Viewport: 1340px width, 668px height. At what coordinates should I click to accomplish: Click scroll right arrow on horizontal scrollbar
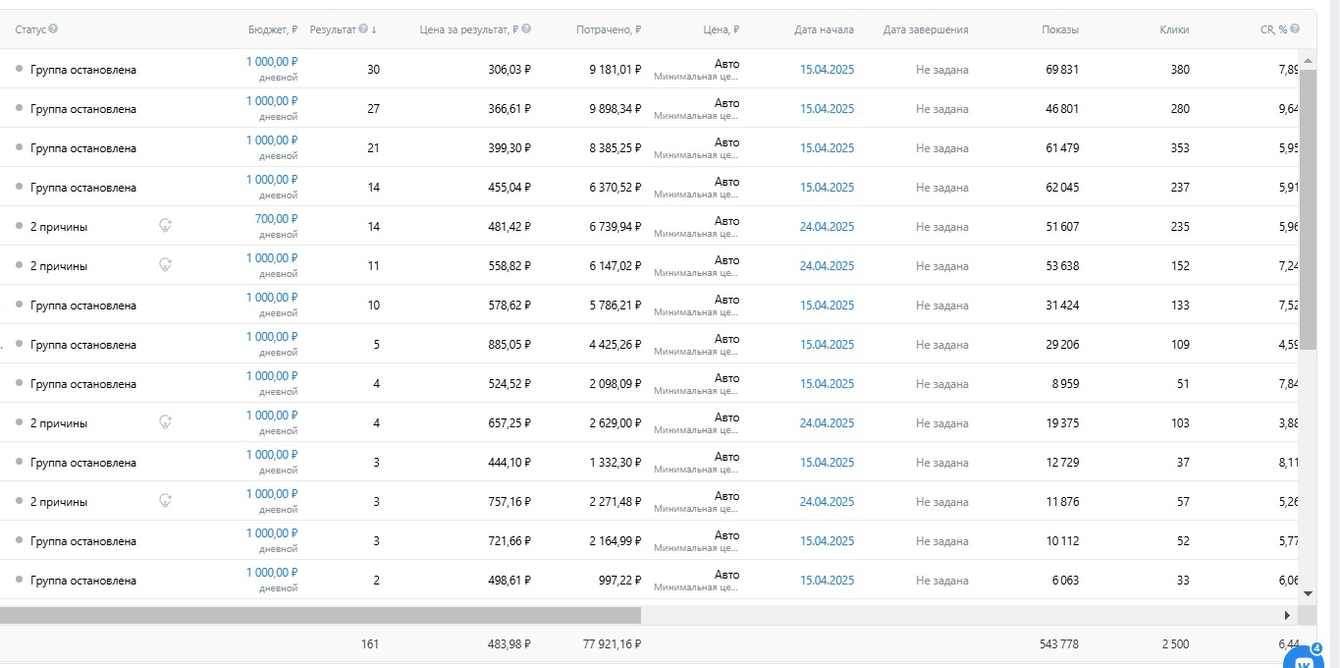1287,615
